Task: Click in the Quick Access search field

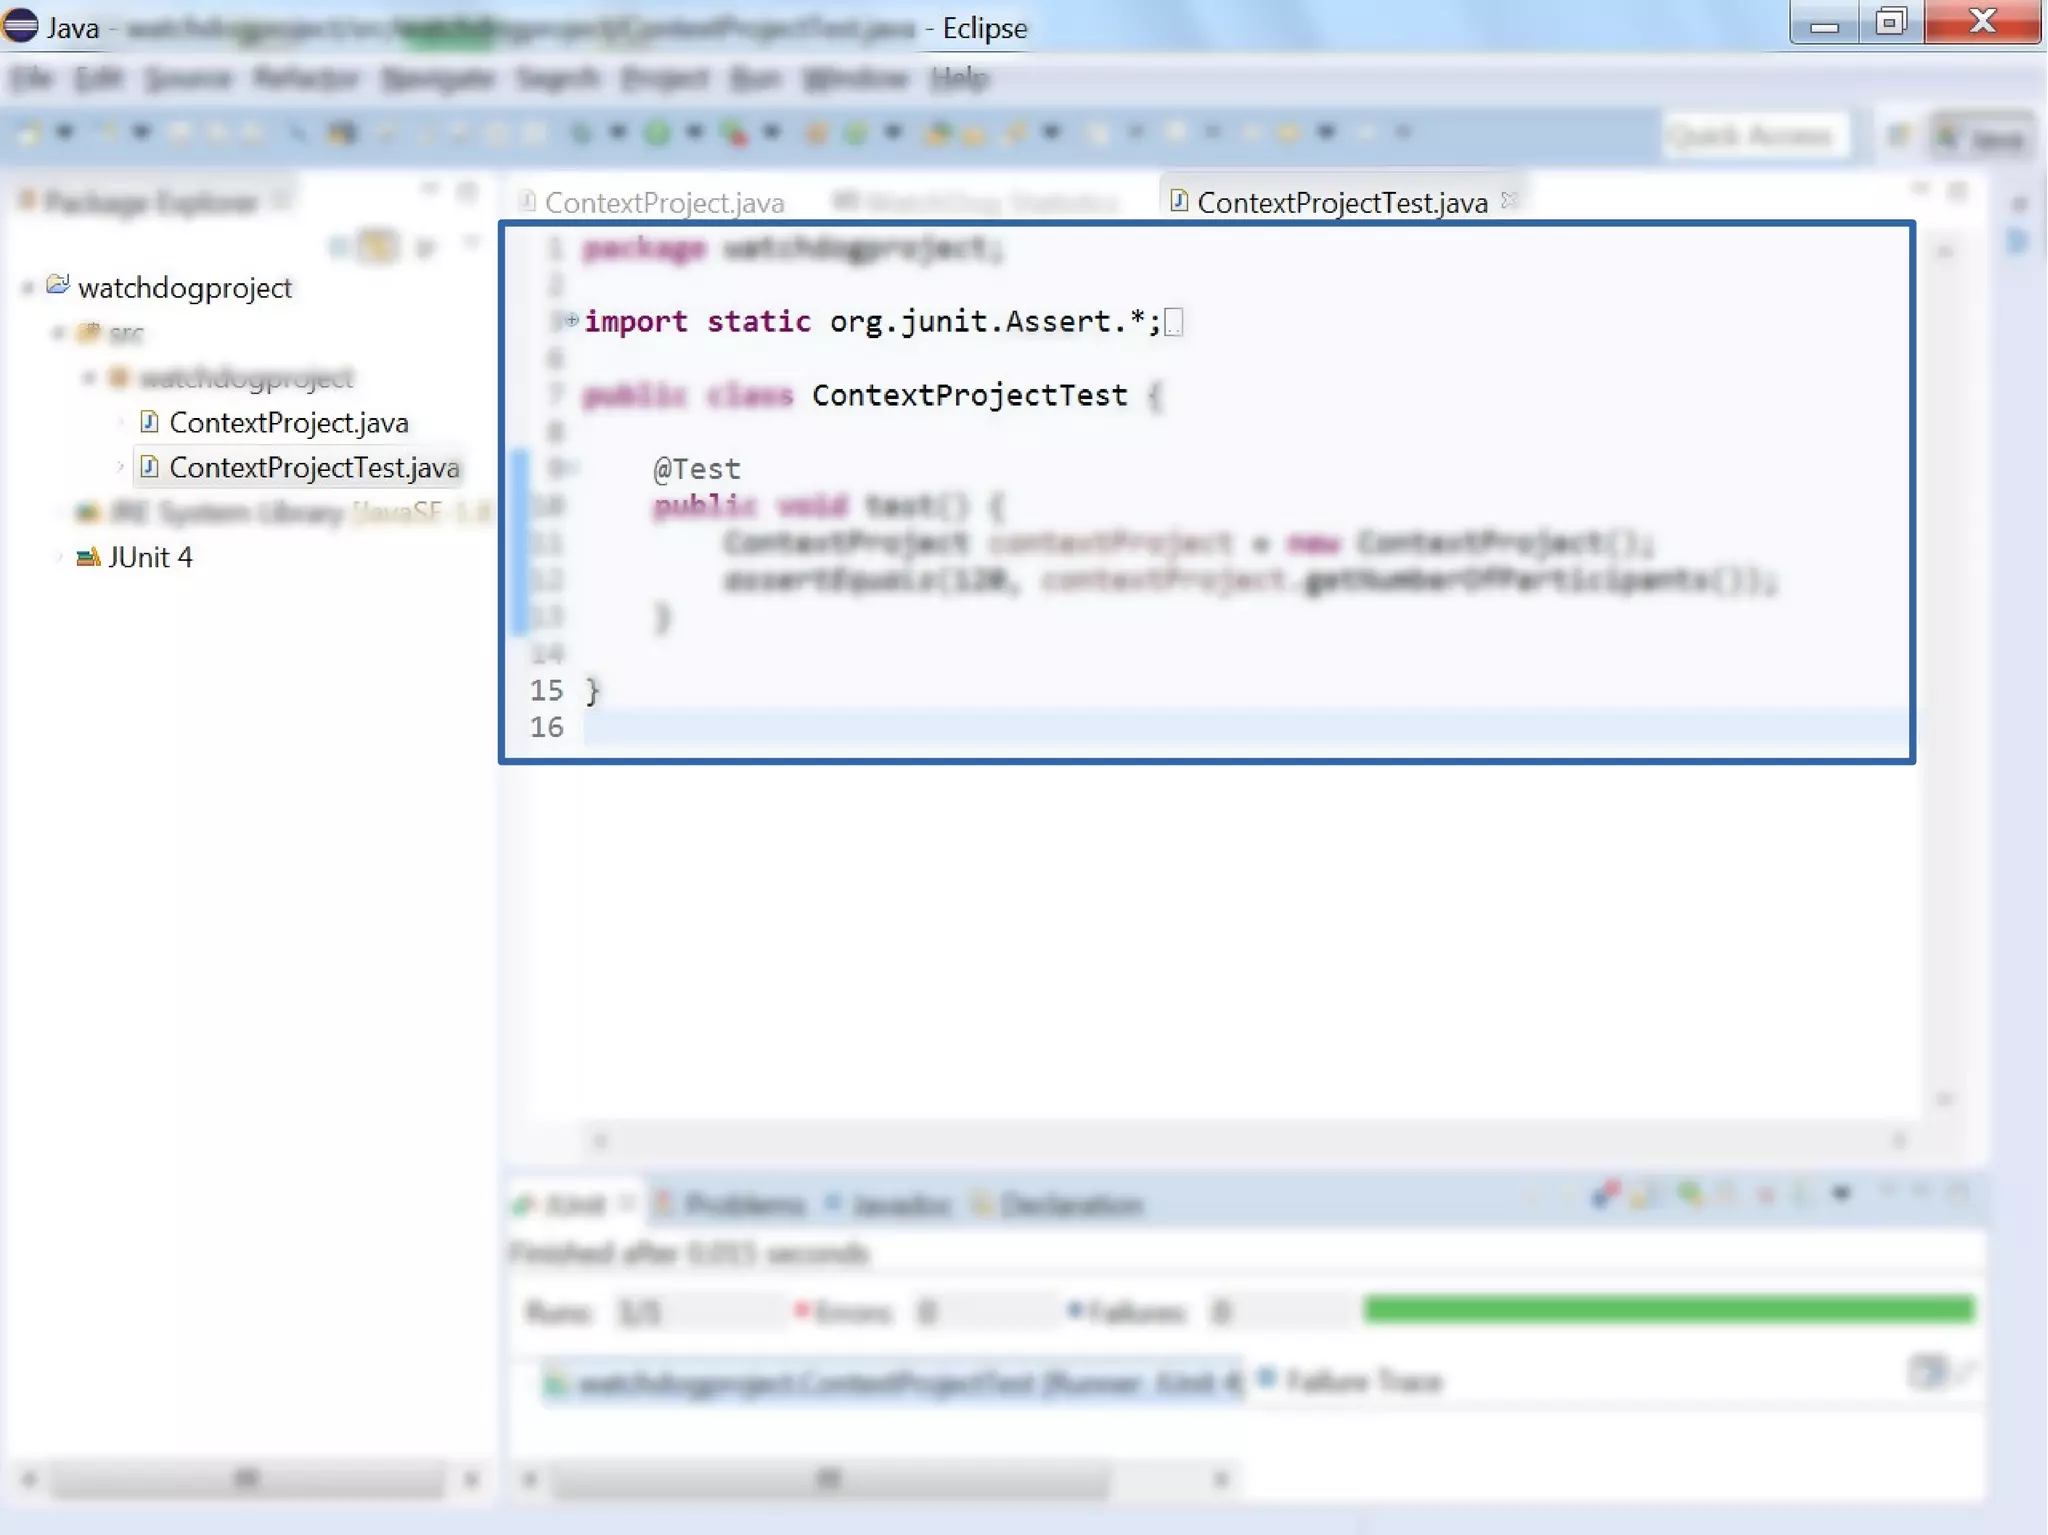Action: tap(1754, 136)
